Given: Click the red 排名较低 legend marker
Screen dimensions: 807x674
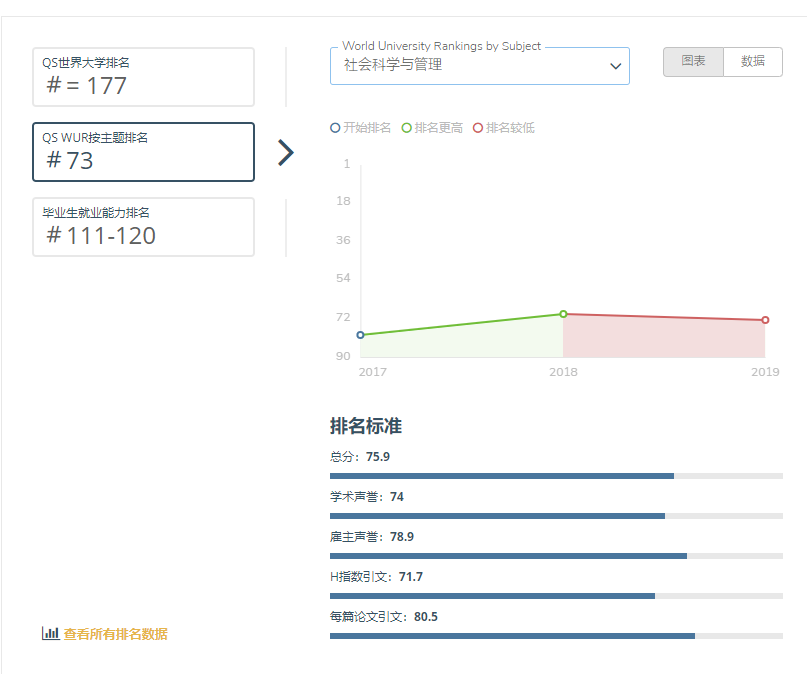Looking at the screenshot, I should (x=478, y=128).
